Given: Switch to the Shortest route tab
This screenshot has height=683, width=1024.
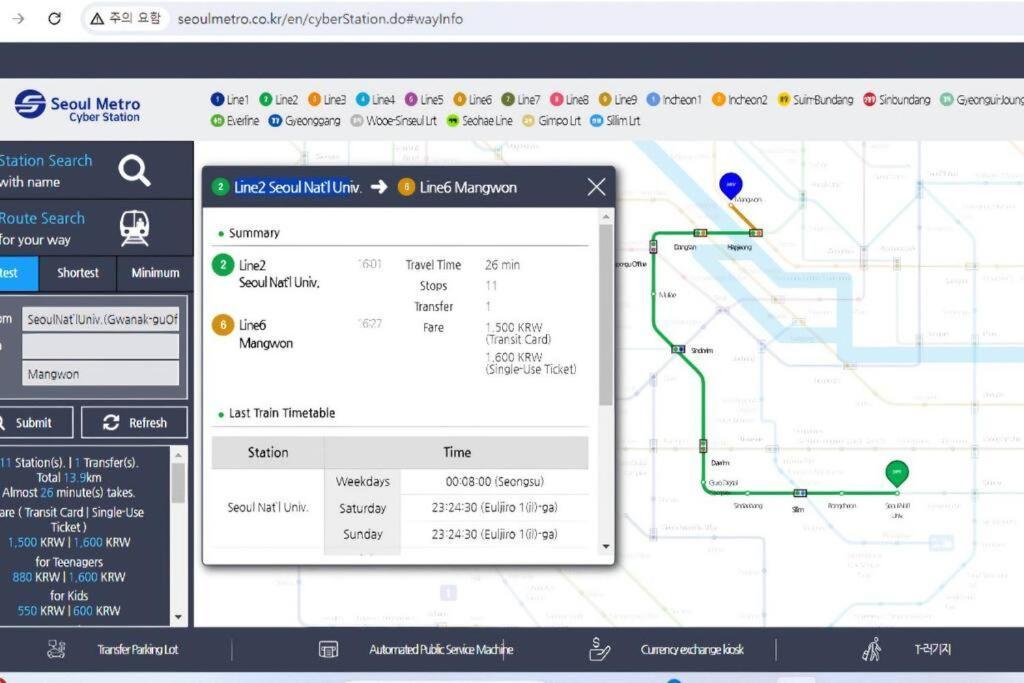Looking at the screenshot, I should click(x=78, y=273).
